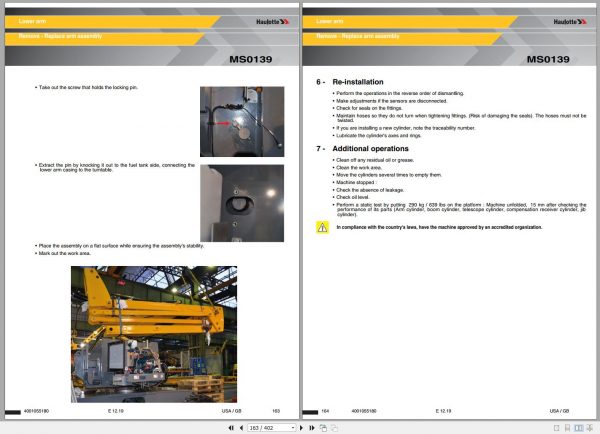Click the yellow warning triangle icon

(x=322, y=227)
